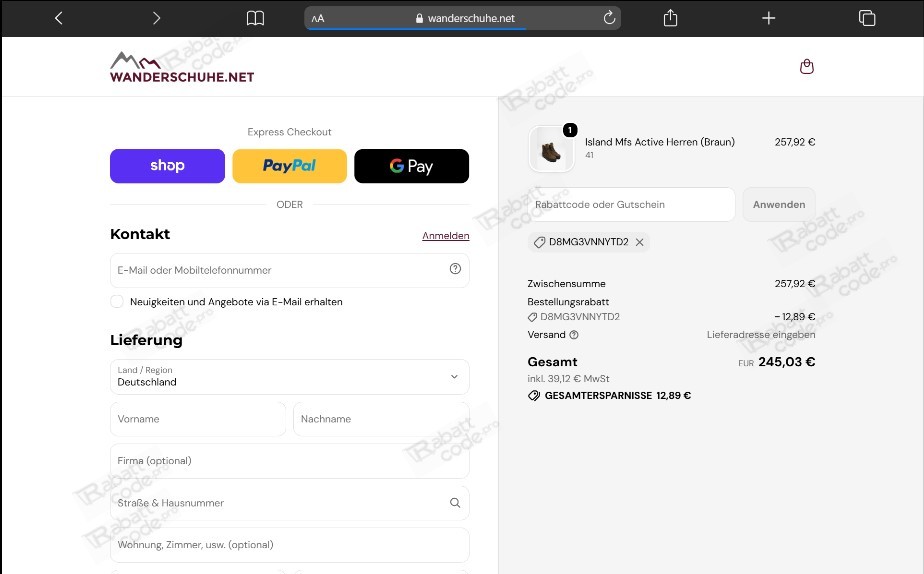This screenshot has height=574, width=924.
Task: Open the shopping bag cart icon
Action: 807,67
